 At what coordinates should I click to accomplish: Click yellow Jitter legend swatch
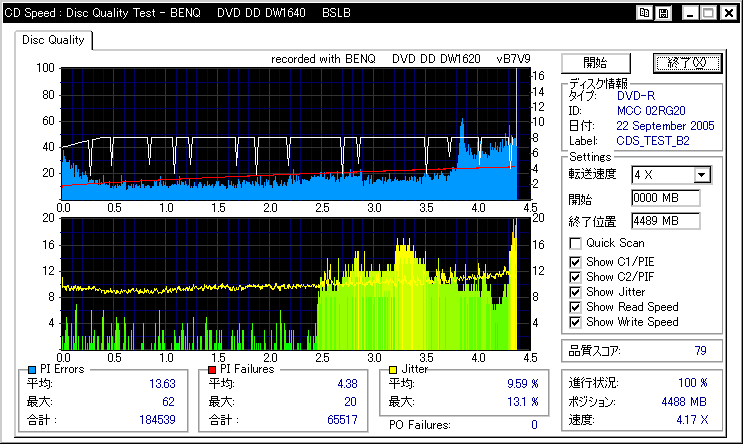tap(393, 370)
